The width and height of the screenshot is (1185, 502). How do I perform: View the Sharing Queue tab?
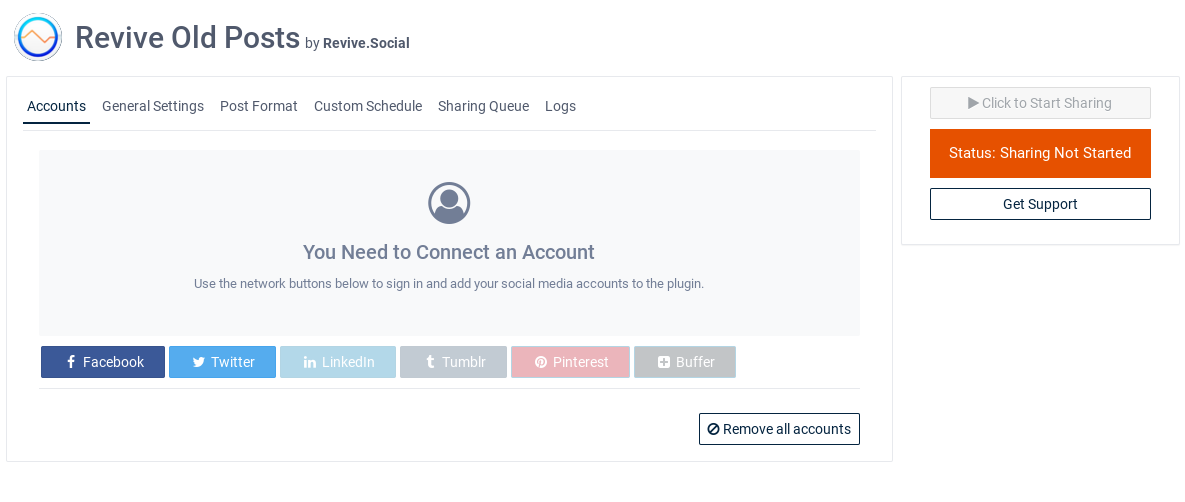click(483, 106)
